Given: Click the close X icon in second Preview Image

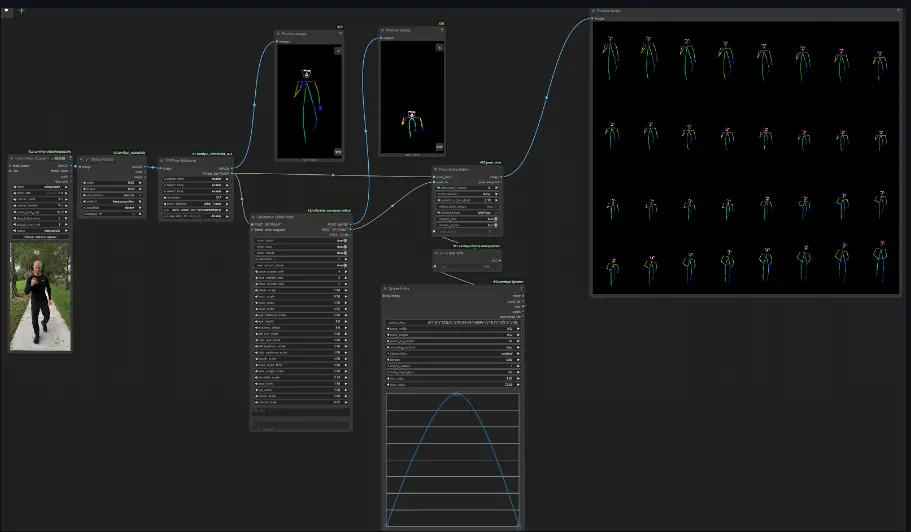Looking at the screenshot, I should click(x=440, y=49).
